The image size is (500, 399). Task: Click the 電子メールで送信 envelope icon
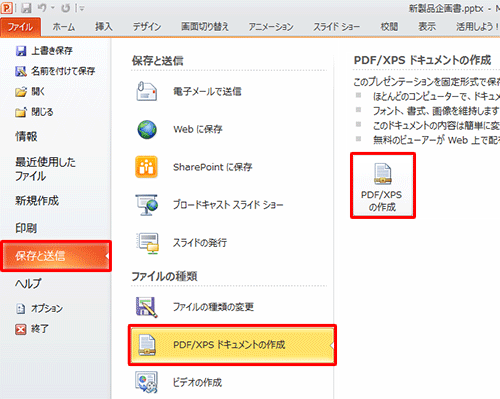tap(146, 91)
